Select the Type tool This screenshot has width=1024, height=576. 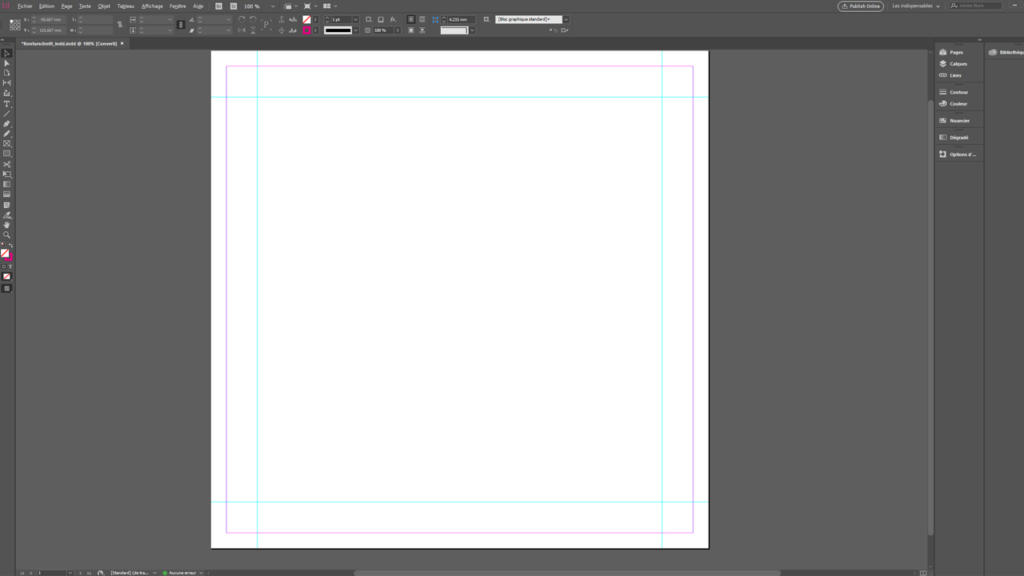point(7,104)
